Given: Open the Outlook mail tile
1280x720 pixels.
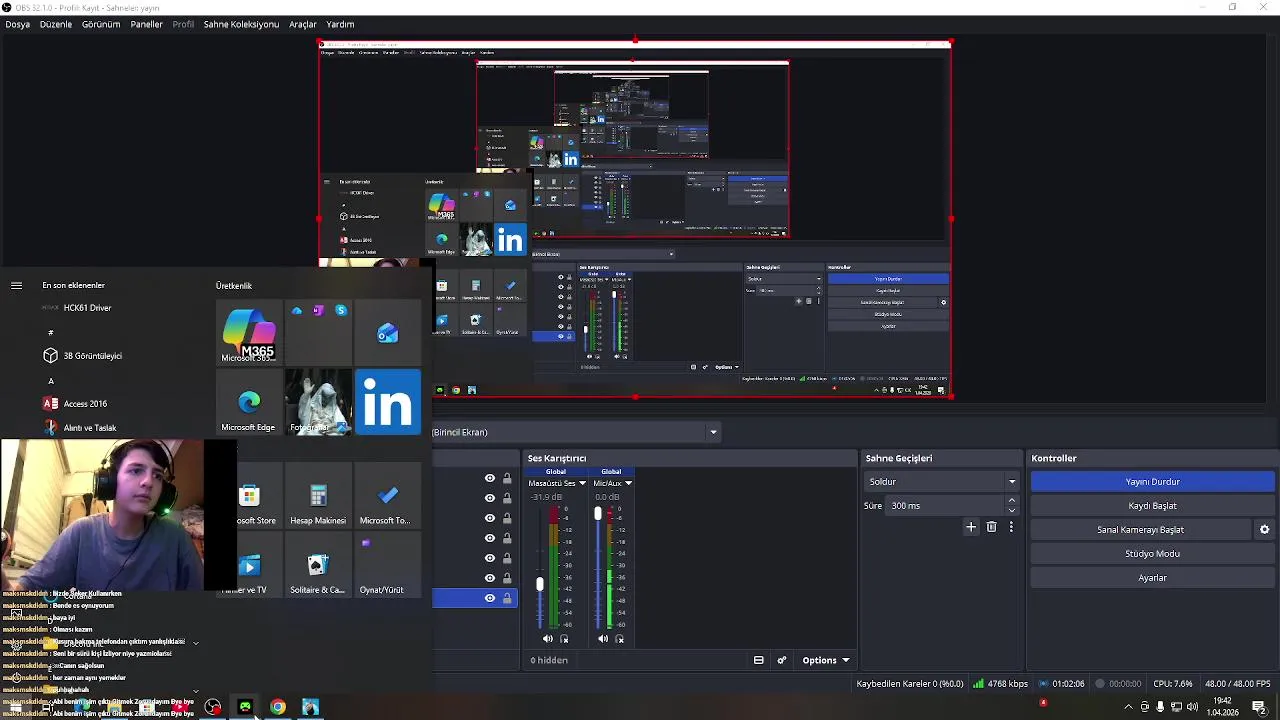Looking at the screenshot, I should tap(388, 334).
